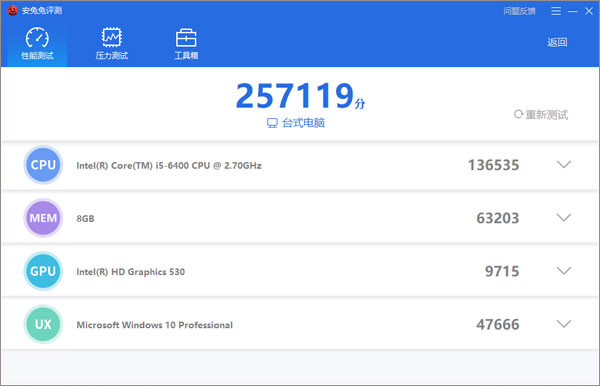Open the hamburger menu icon
The width and height of the screenshot is (600, 386).
tap(556, 11)
